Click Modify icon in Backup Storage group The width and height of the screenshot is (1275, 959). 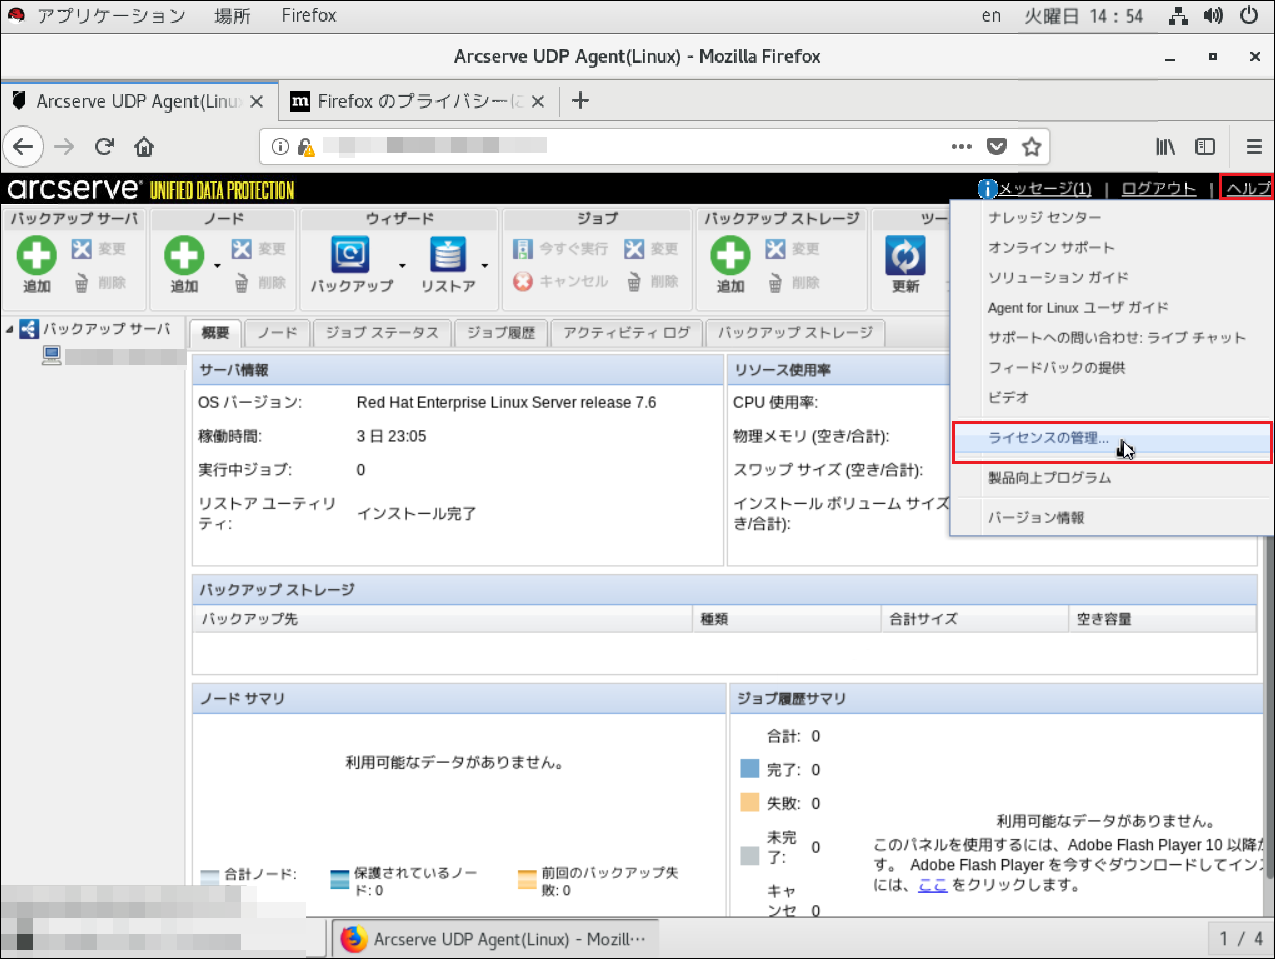tap(776, 248)
